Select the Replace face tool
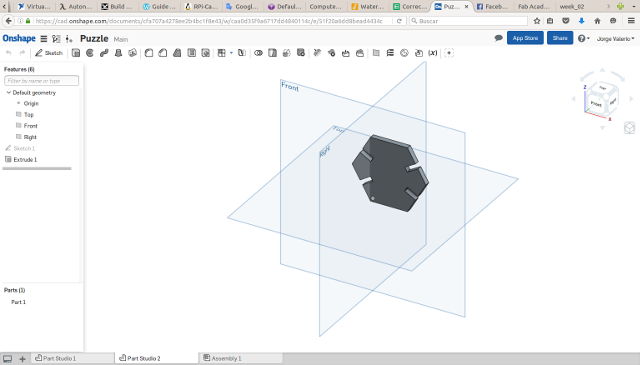Viewport: 640px width, 365px height. pos(360,53)
